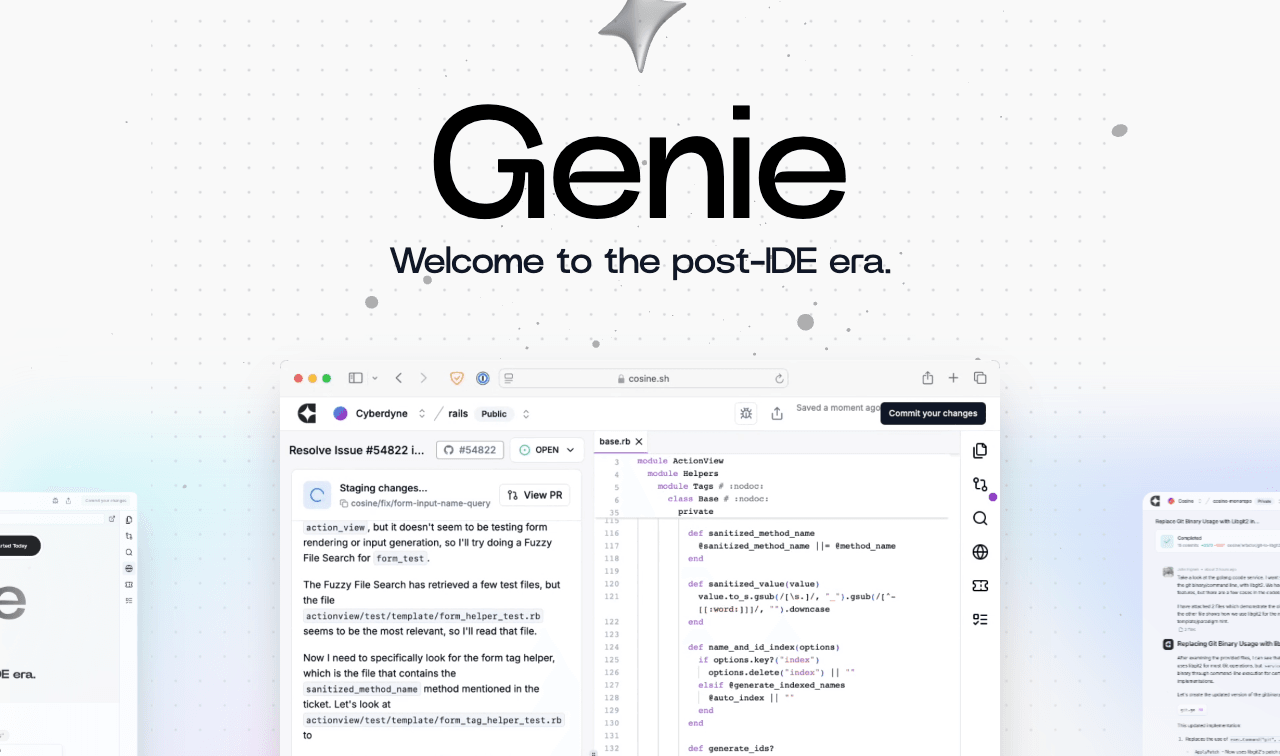Viewport: 1280px width, 756px height.
Task: Click the Genie headline text
Action: tap(640, 163)
